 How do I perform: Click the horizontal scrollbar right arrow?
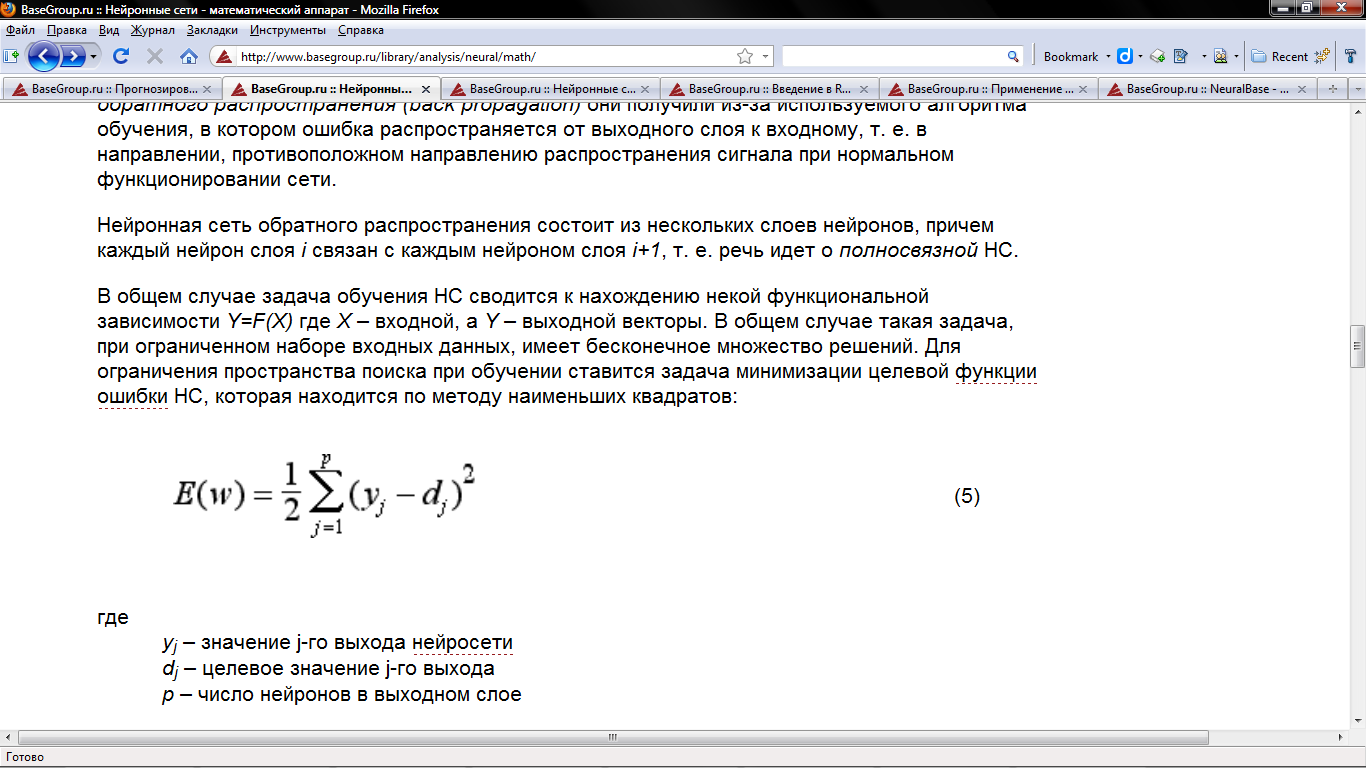[x=1341, y=738]
